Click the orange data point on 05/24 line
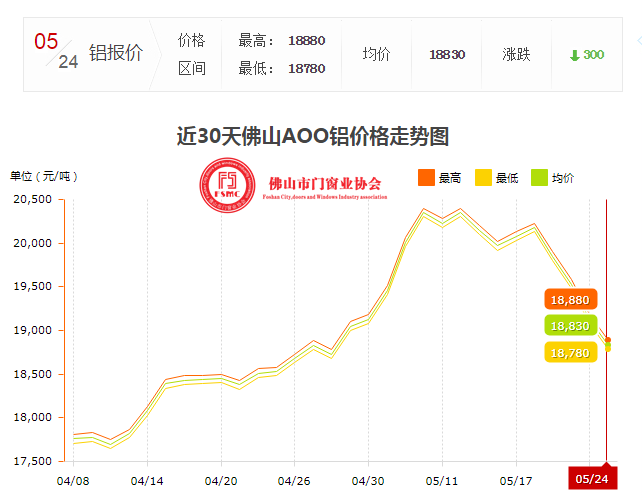The image size is (642, 501). tap(608, 340)
